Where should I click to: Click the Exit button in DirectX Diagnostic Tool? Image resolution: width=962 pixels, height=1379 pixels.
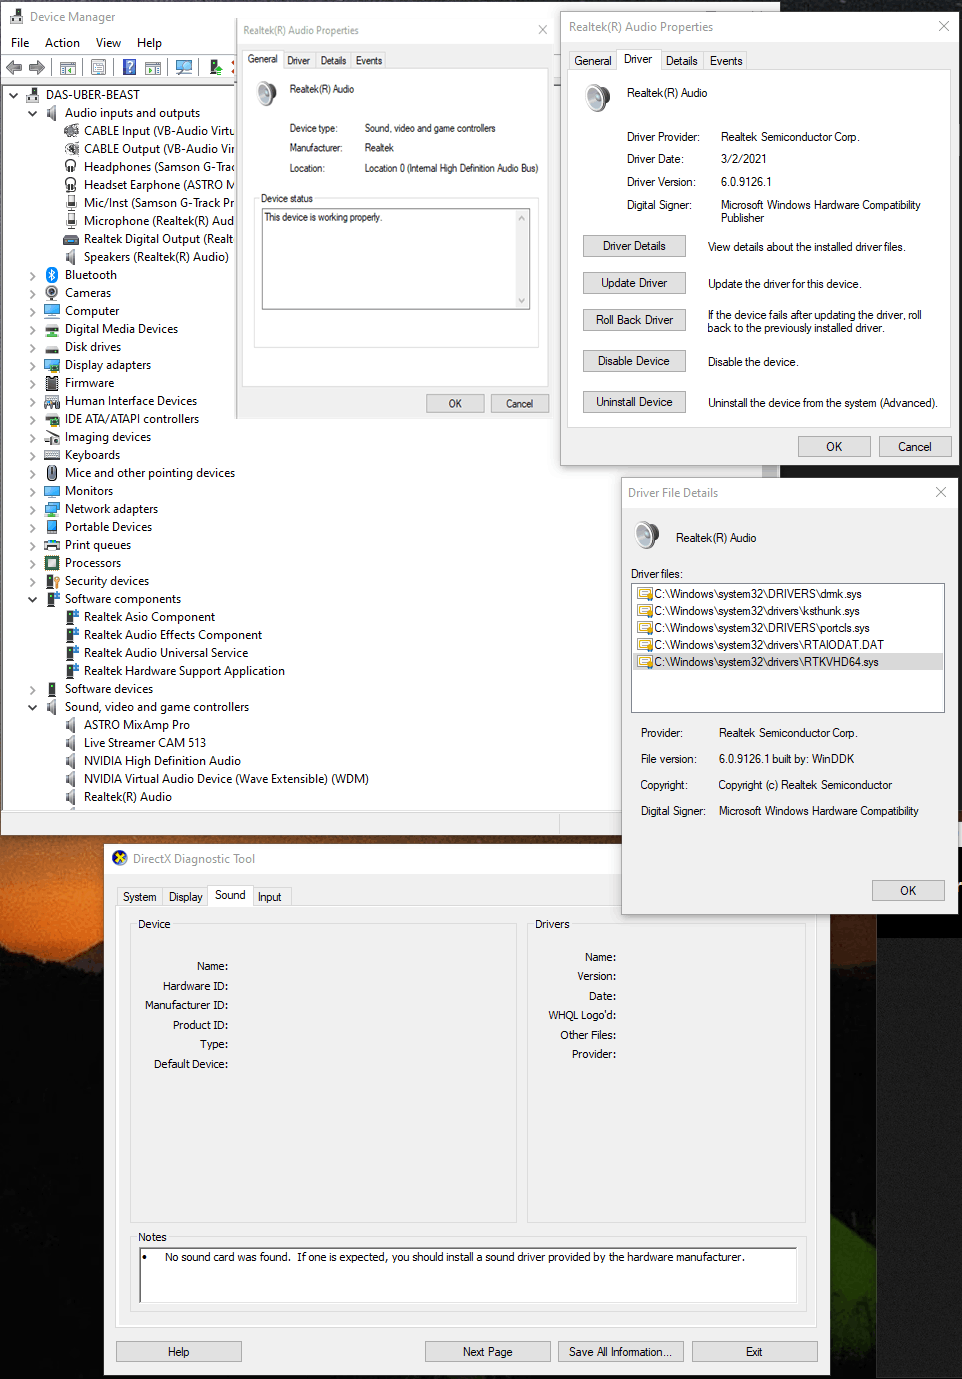pyautogui.click(x=754, y=1352)
